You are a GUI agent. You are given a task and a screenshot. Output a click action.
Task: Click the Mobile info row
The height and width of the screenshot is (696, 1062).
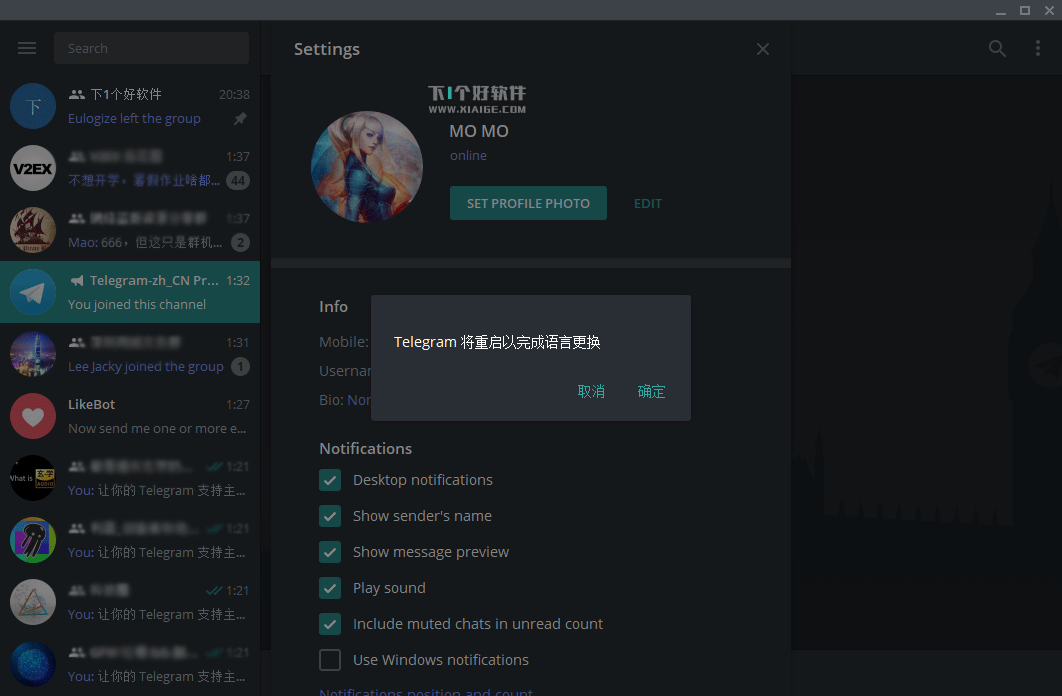click(x=344, y=342)
